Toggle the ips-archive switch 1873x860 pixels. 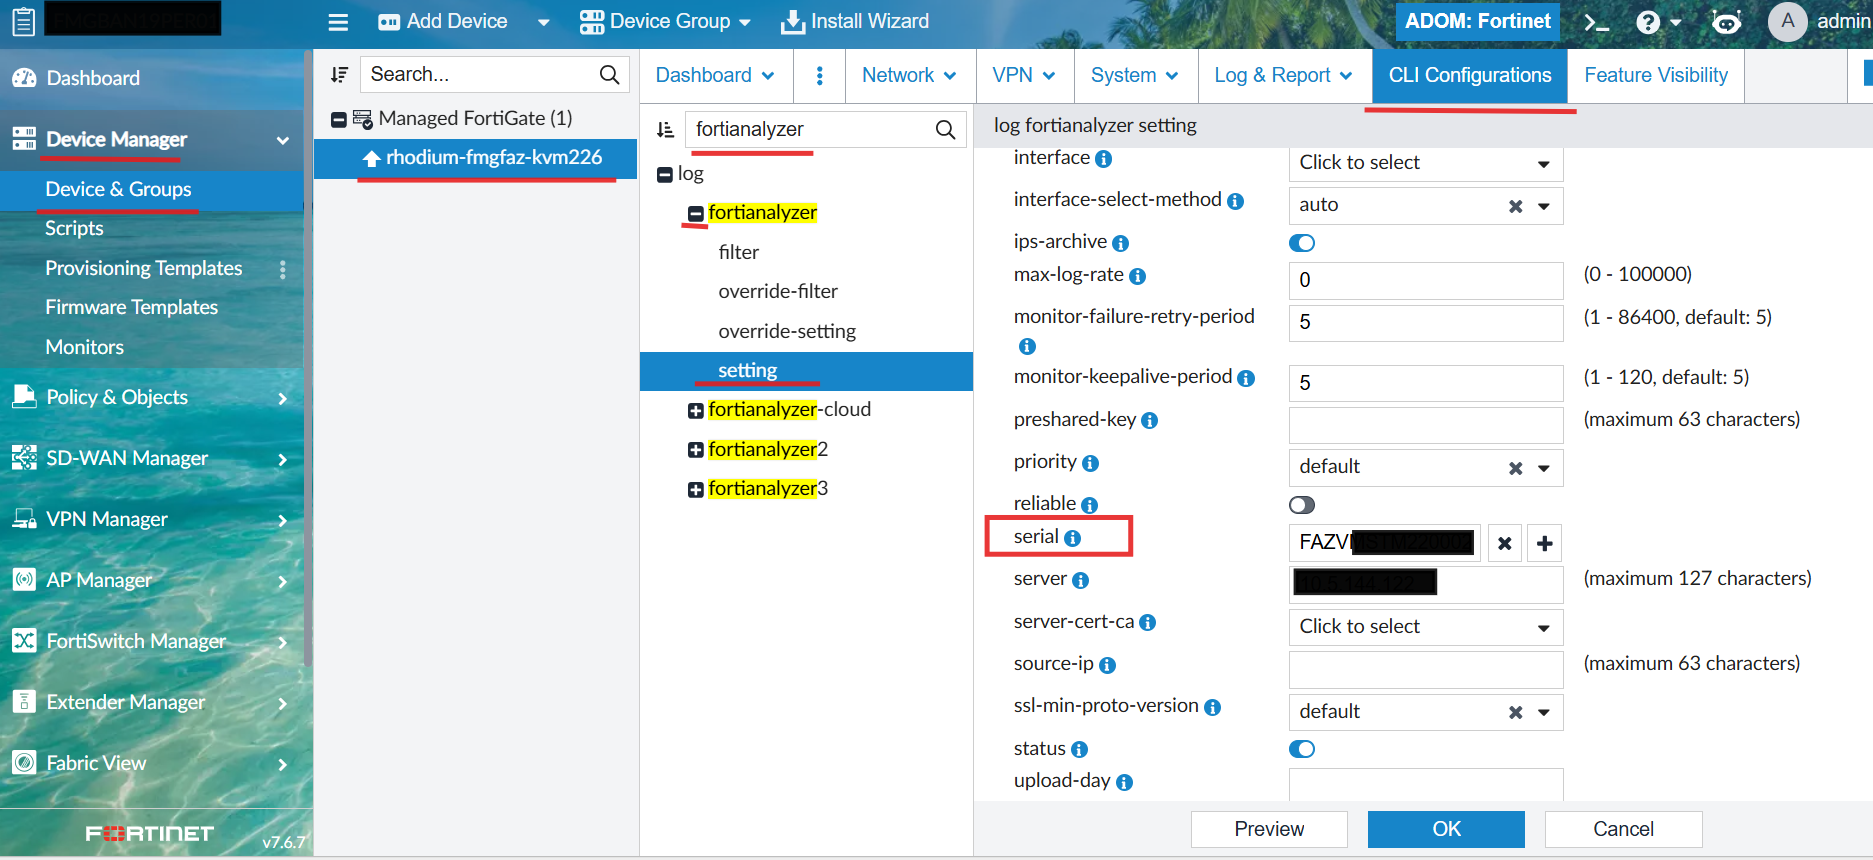pyautogui.click(x=1302, y=243)
